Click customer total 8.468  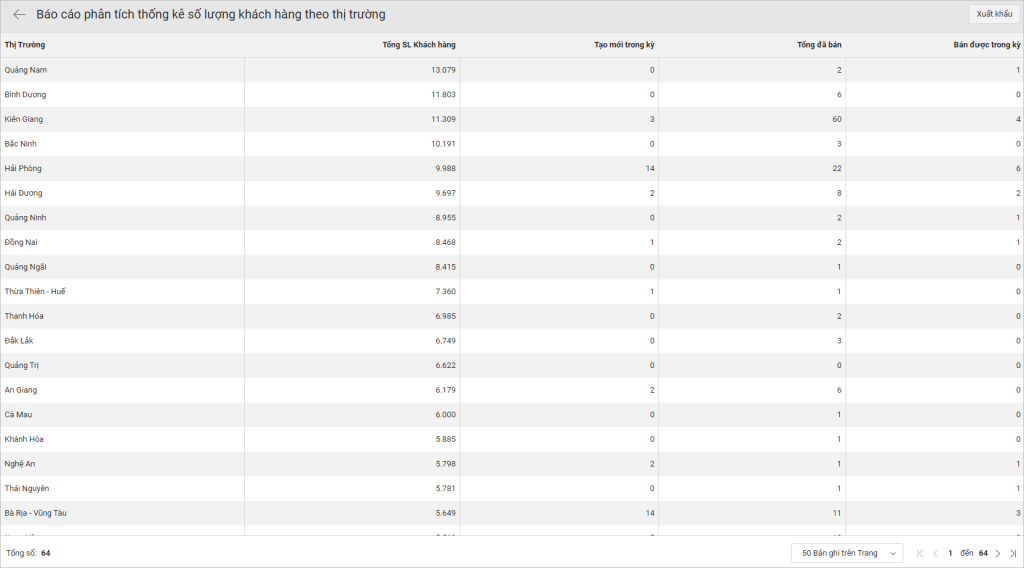[445, 242]
